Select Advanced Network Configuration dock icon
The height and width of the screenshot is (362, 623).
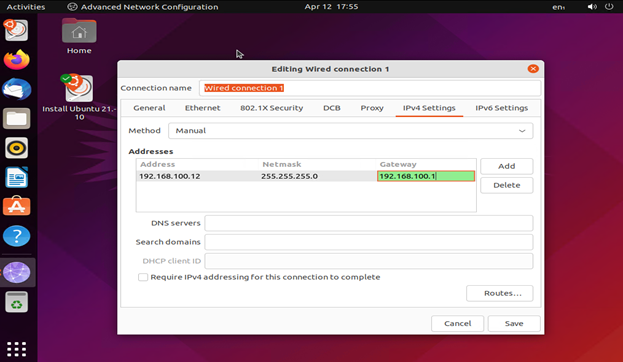(16, 273)
